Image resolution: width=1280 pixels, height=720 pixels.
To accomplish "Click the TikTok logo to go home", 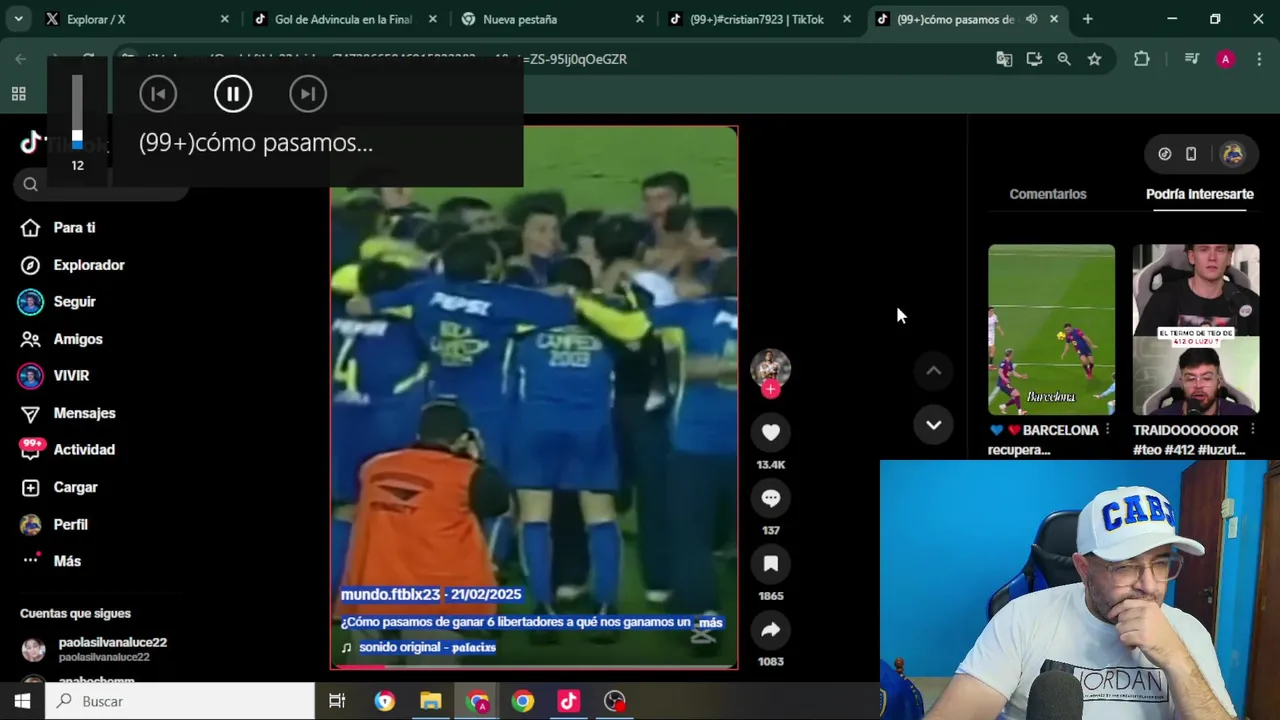I will point(32,143).
